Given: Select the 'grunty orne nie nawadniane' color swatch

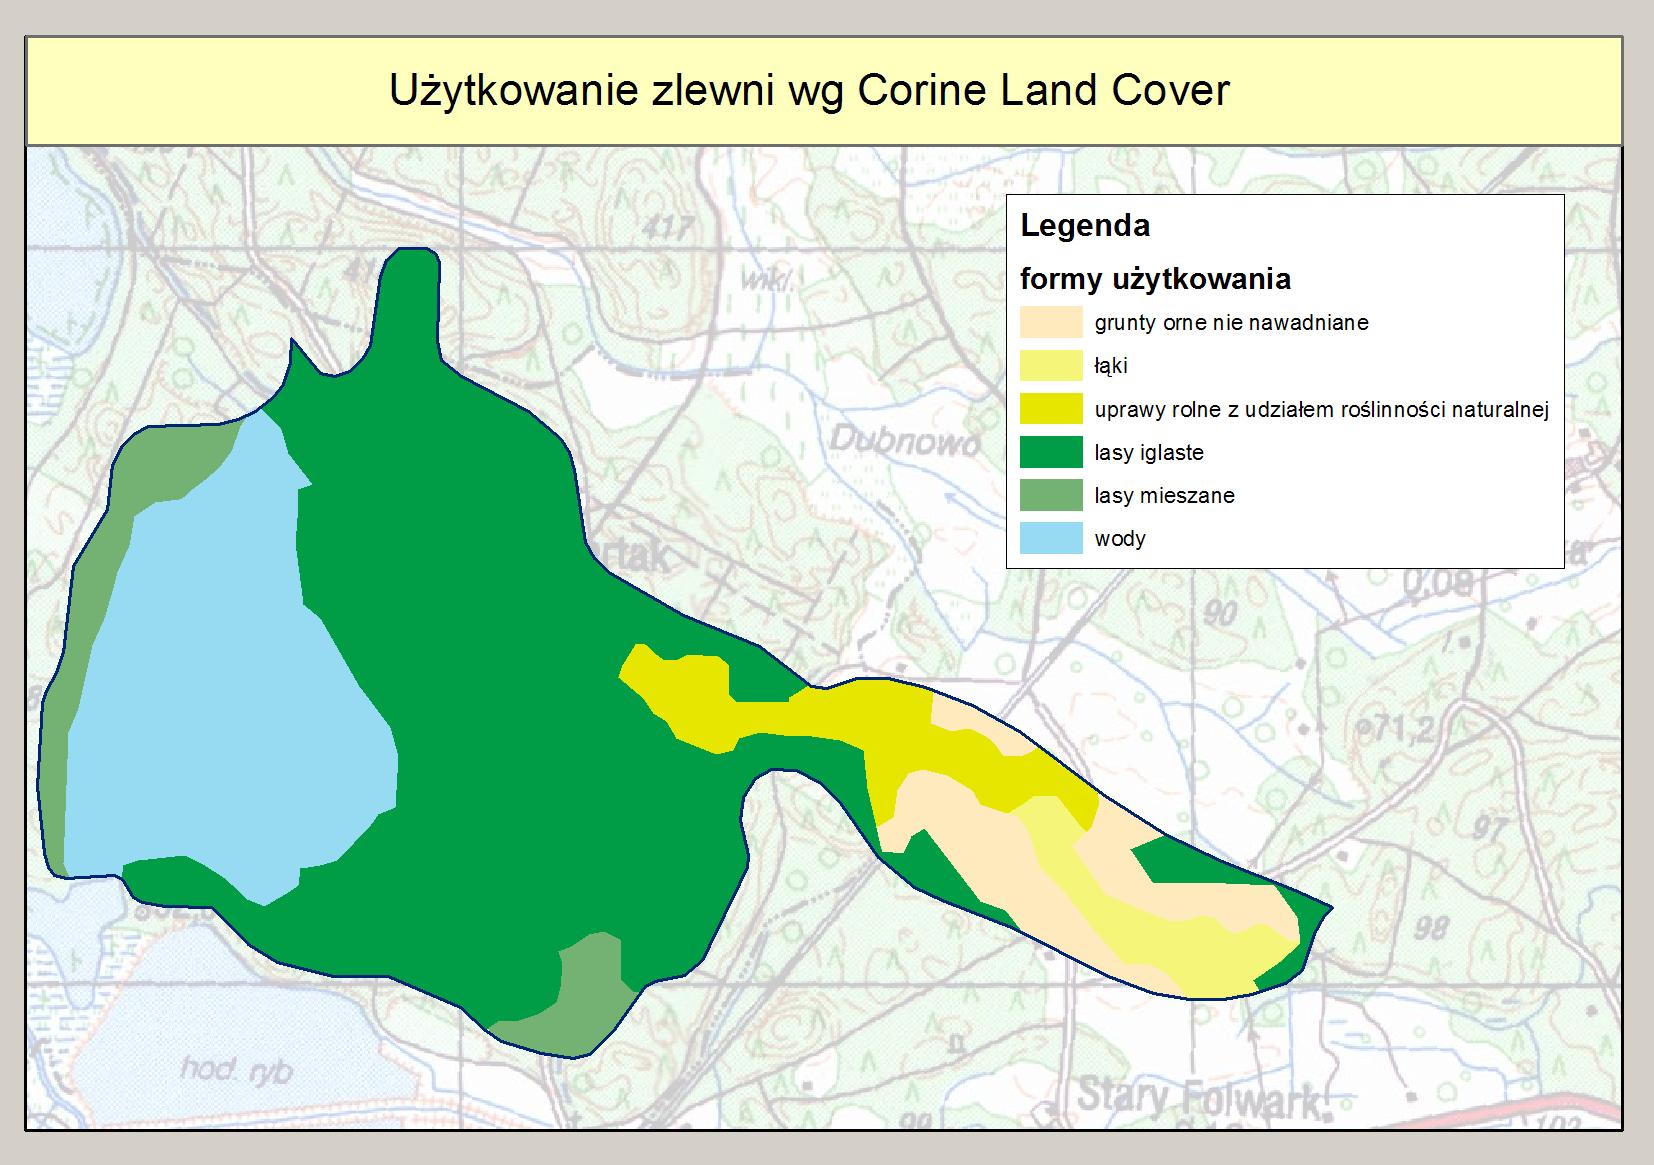Looking at the screenshot, I should tap(1051, 322).
